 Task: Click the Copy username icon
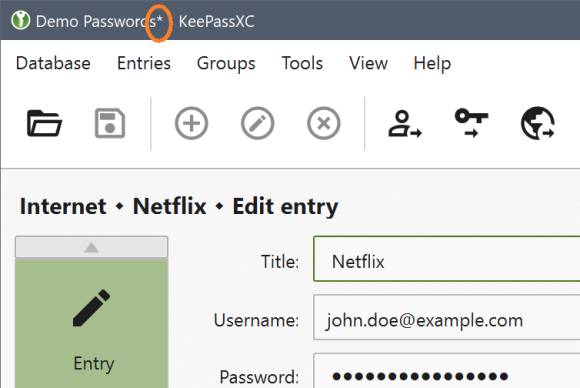405,124
